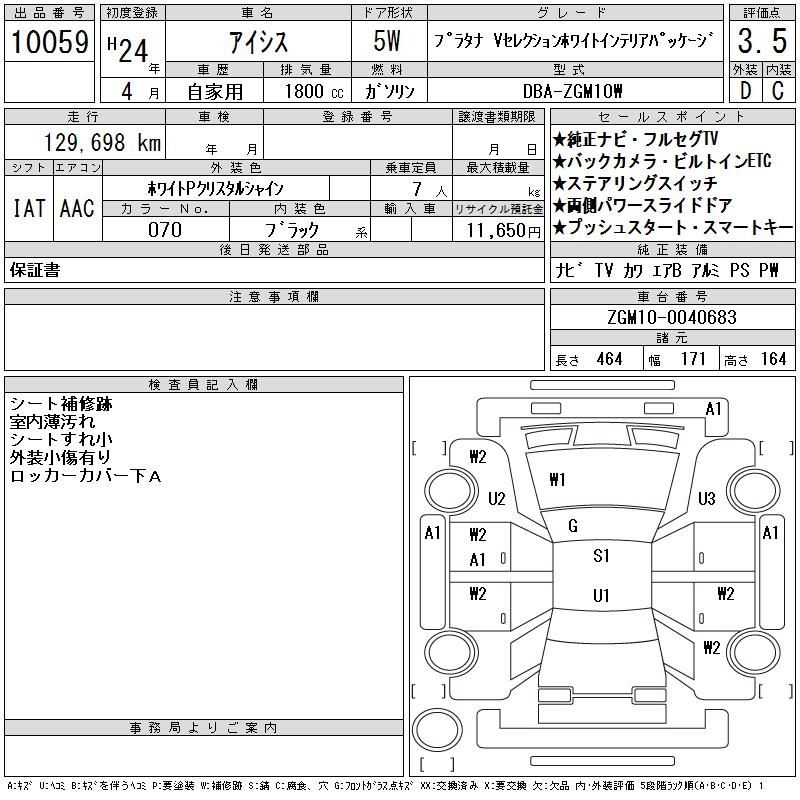Select the inspector note シートすれ小
Screen dimensions: 800x800
coord(61,440)
